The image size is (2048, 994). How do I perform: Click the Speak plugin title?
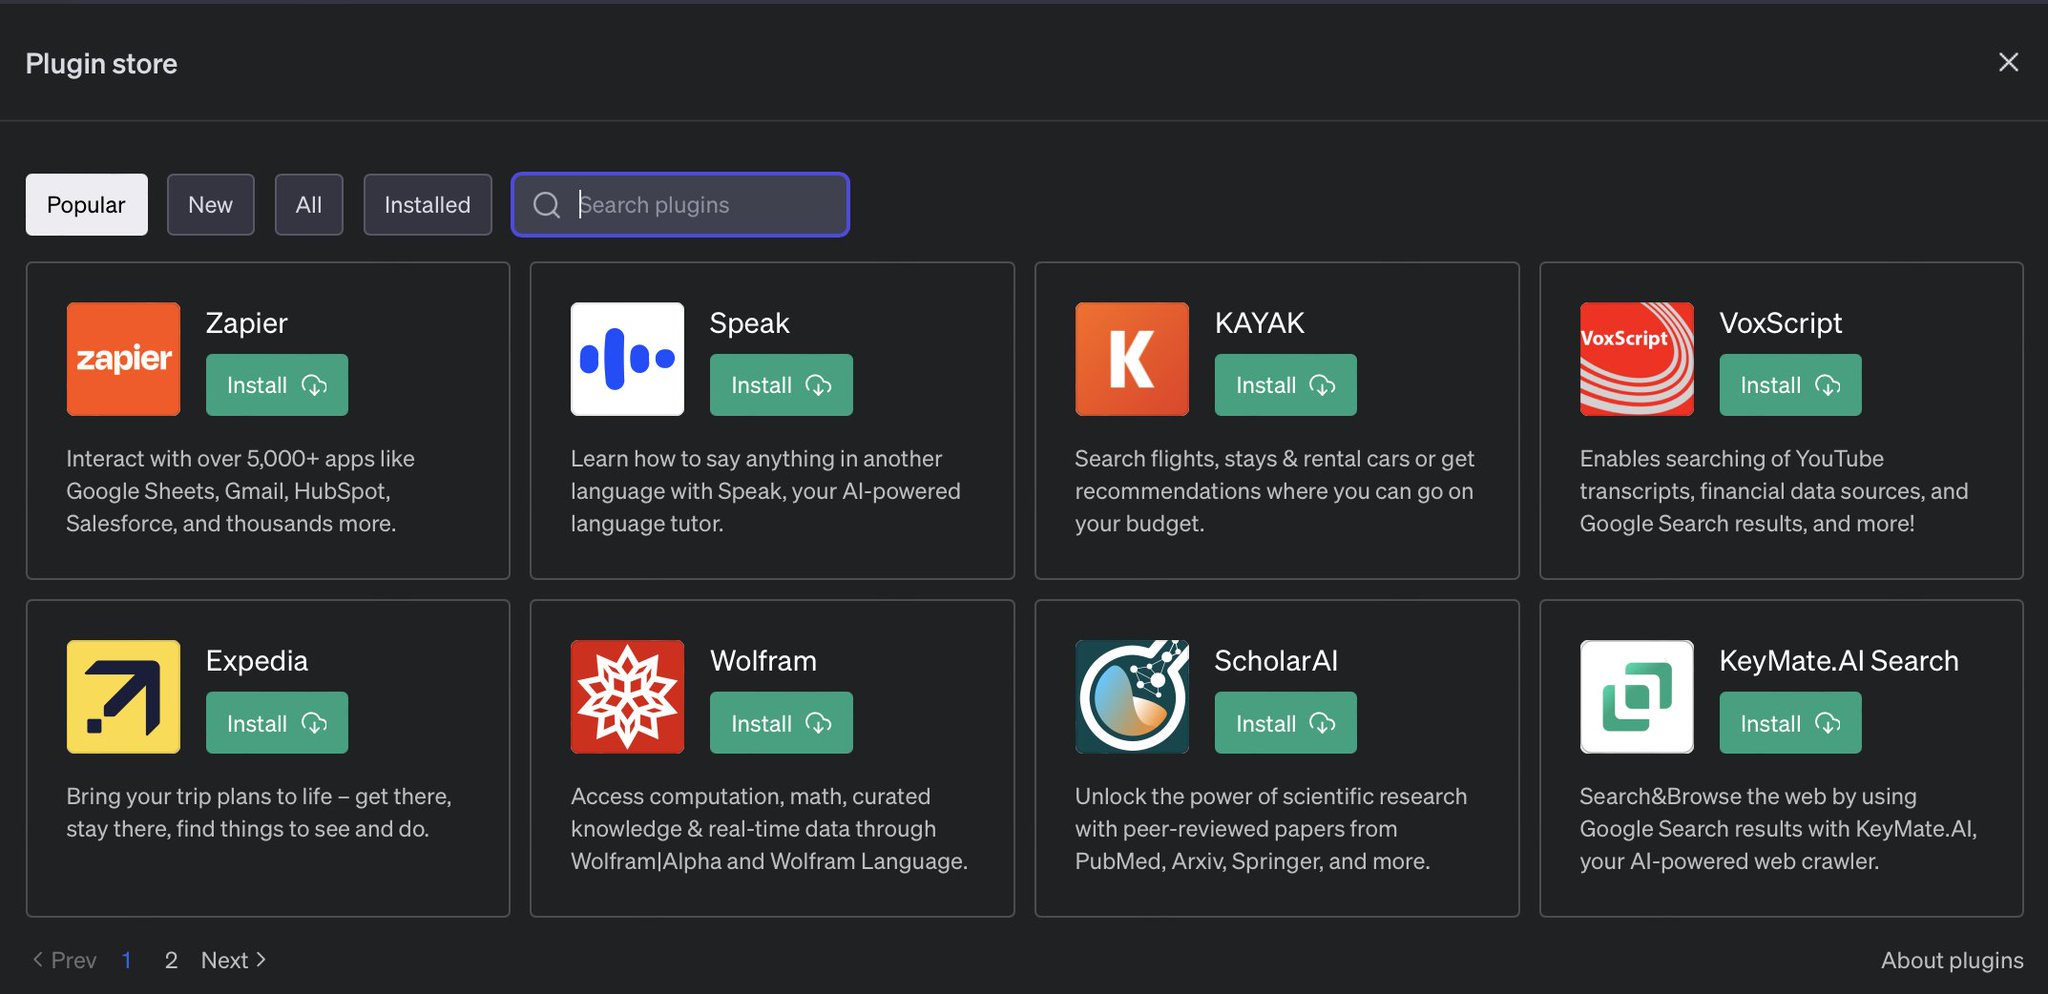[x=749, y=323]
